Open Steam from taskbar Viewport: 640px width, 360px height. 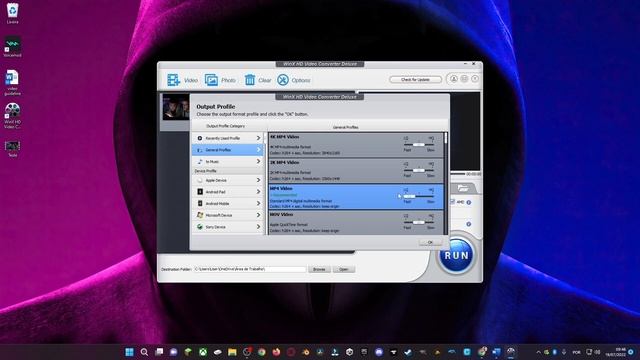[x=408, y=352]
